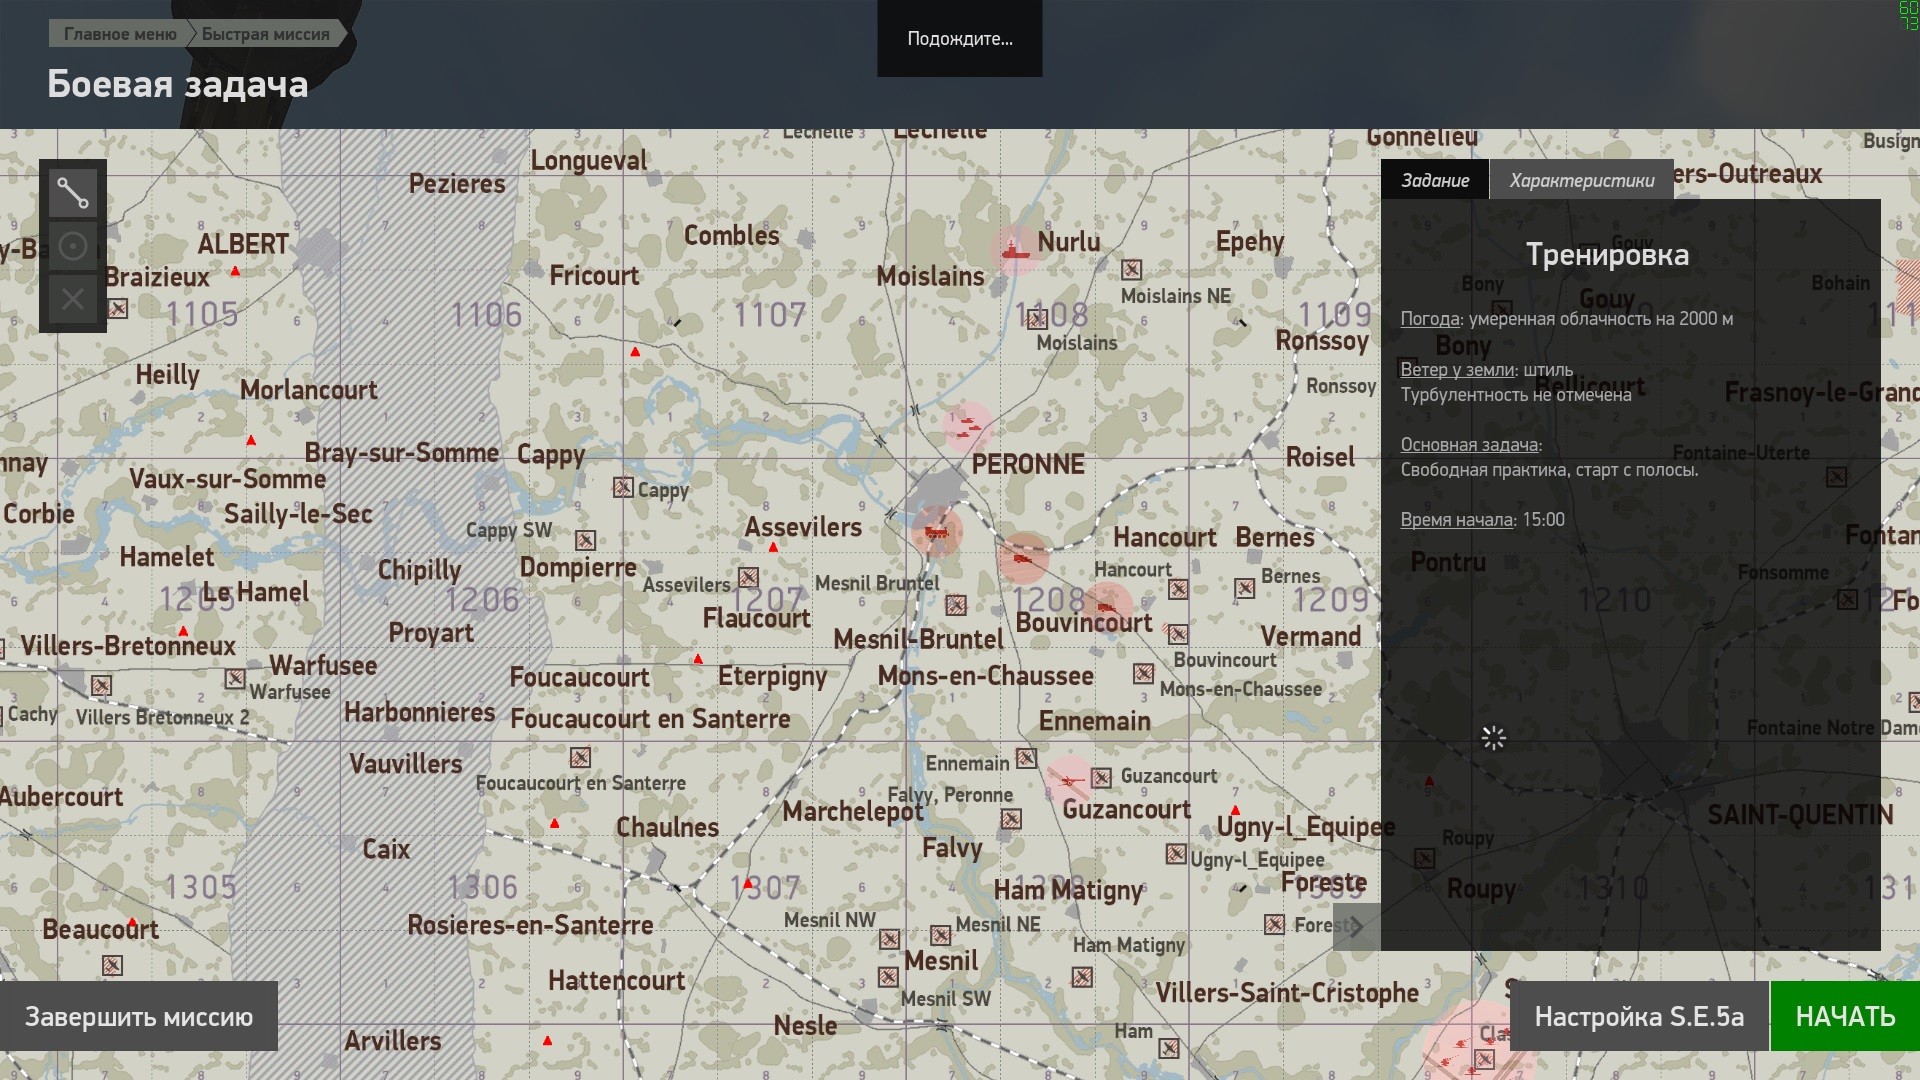Select the Mesnil Bruntel airfield icon
This screenshot has height=1080, width=1920.
(x=956, y=605)
